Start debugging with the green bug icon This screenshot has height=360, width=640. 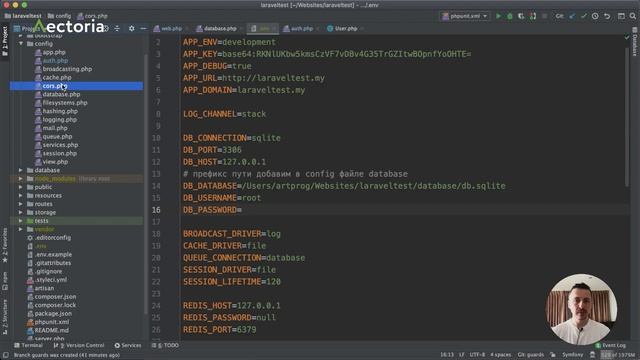pyautogui.click(x=510, y=16)
